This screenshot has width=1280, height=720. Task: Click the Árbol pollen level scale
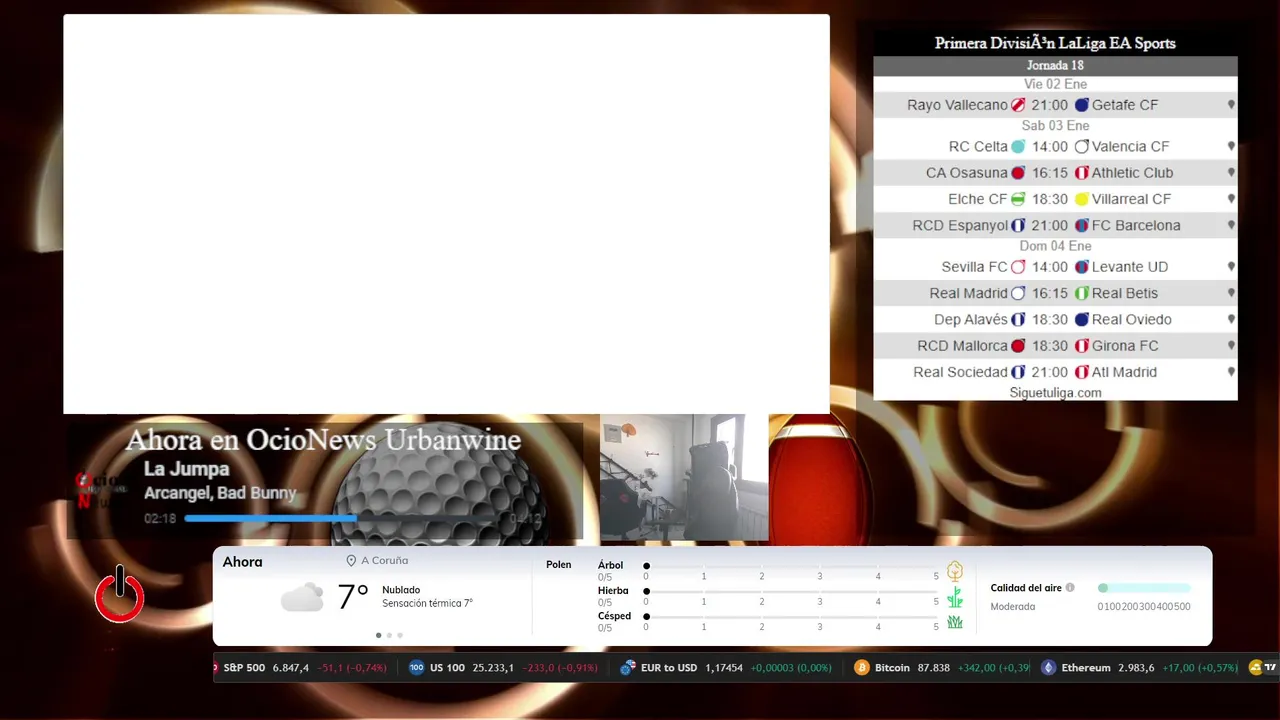(x=791, y=566)
